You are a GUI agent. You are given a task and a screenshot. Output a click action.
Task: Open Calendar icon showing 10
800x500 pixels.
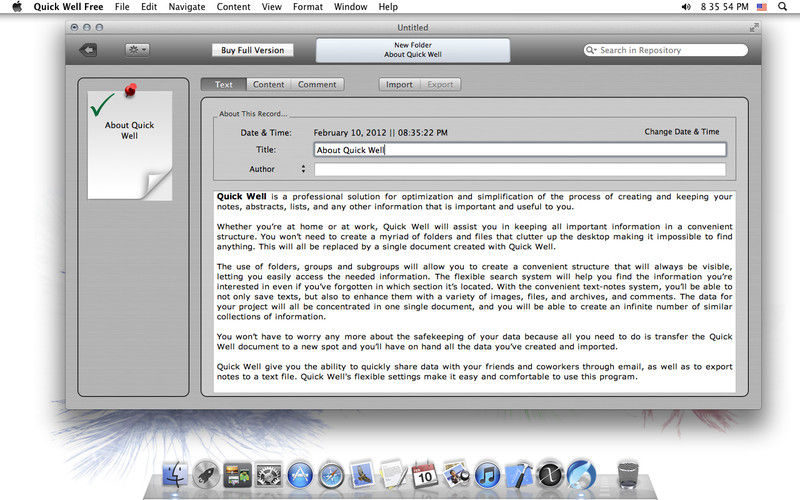(x=424, y=475)
